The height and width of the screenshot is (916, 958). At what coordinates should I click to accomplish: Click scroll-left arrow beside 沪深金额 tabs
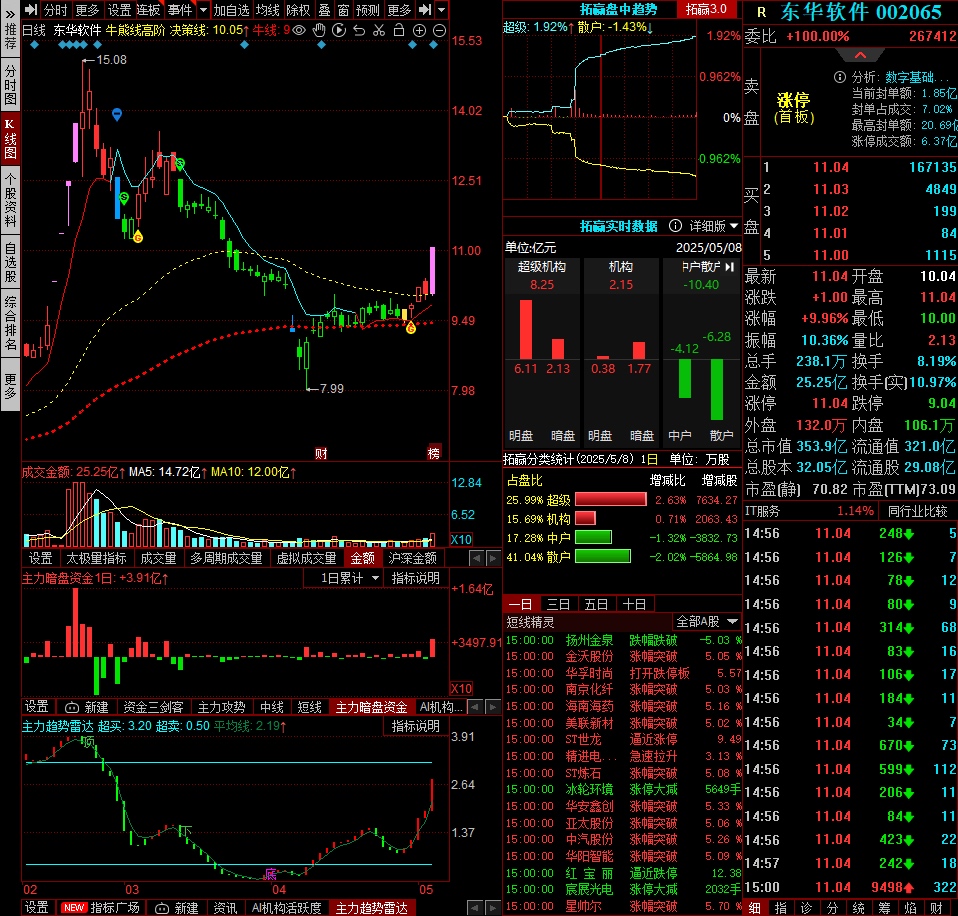pyautogui.click(x=476, y=558)
